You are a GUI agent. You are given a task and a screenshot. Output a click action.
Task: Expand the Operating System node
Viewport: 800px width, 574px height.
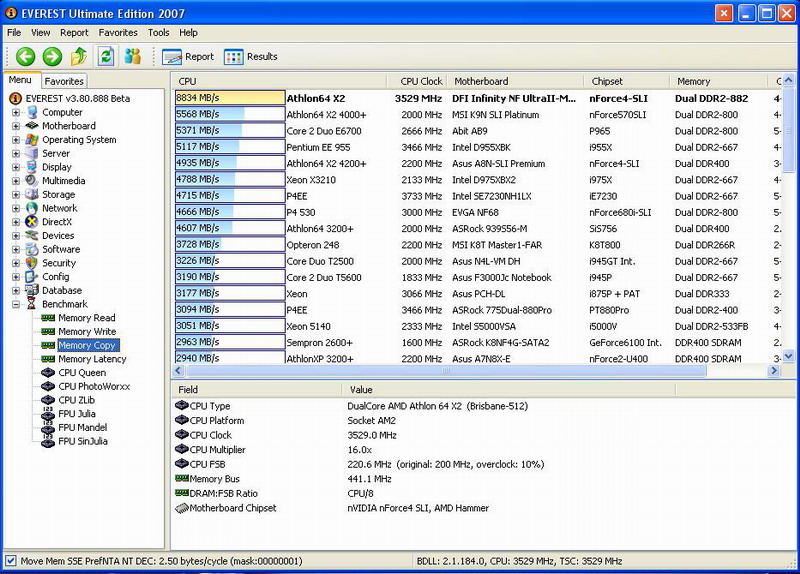pos(16,140)
